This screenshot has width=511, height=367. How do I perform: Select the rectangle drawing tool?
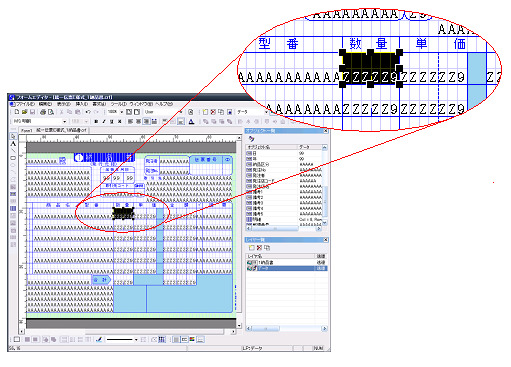[x=13, y=158]
